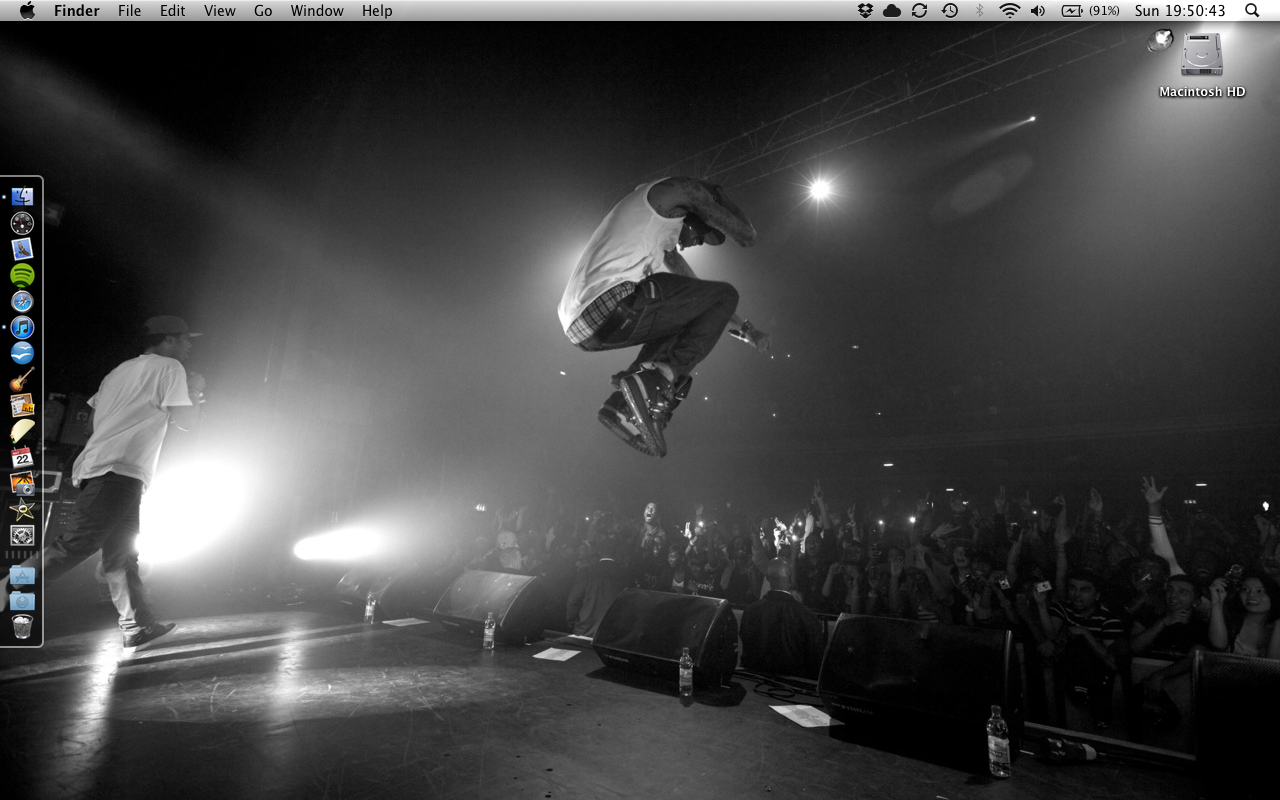Screen dimensions: 1280x800
Task: Open the Dropbox menu bar icon
Action: [866, 10]
